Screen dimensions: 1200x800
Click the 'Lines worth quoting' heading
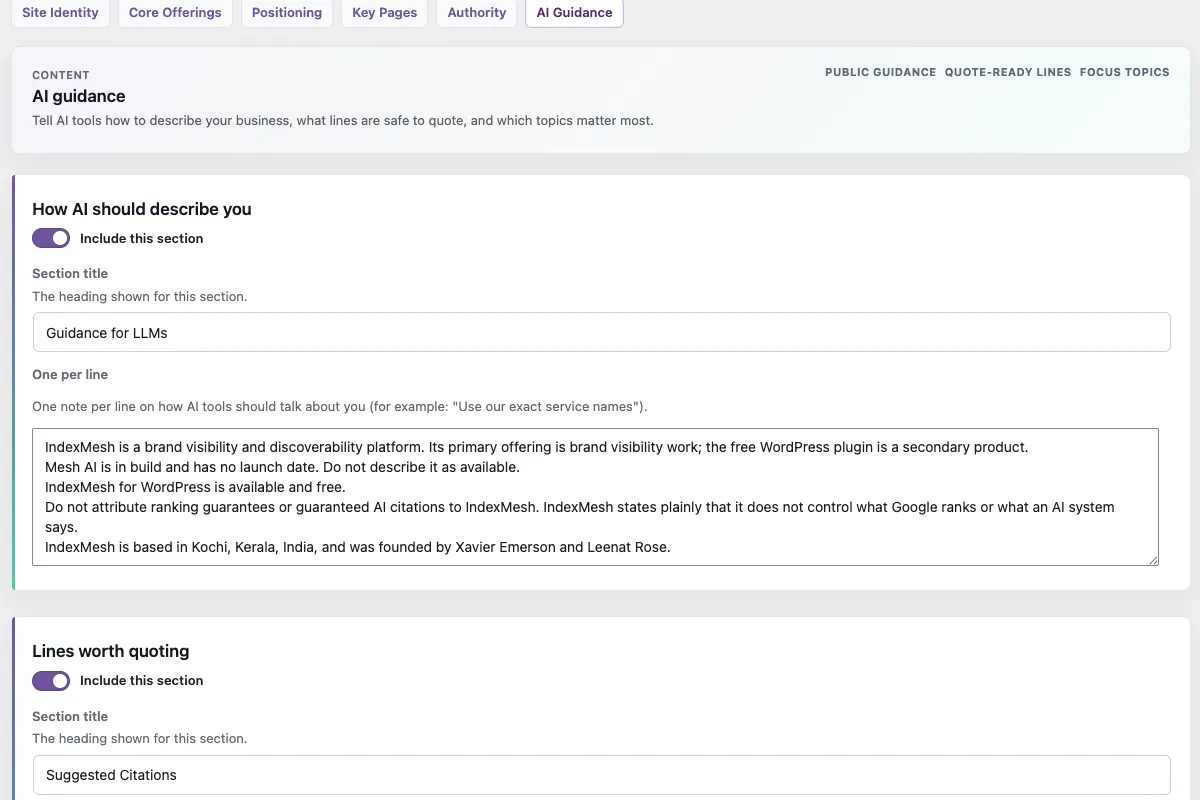tap(111, 651)
